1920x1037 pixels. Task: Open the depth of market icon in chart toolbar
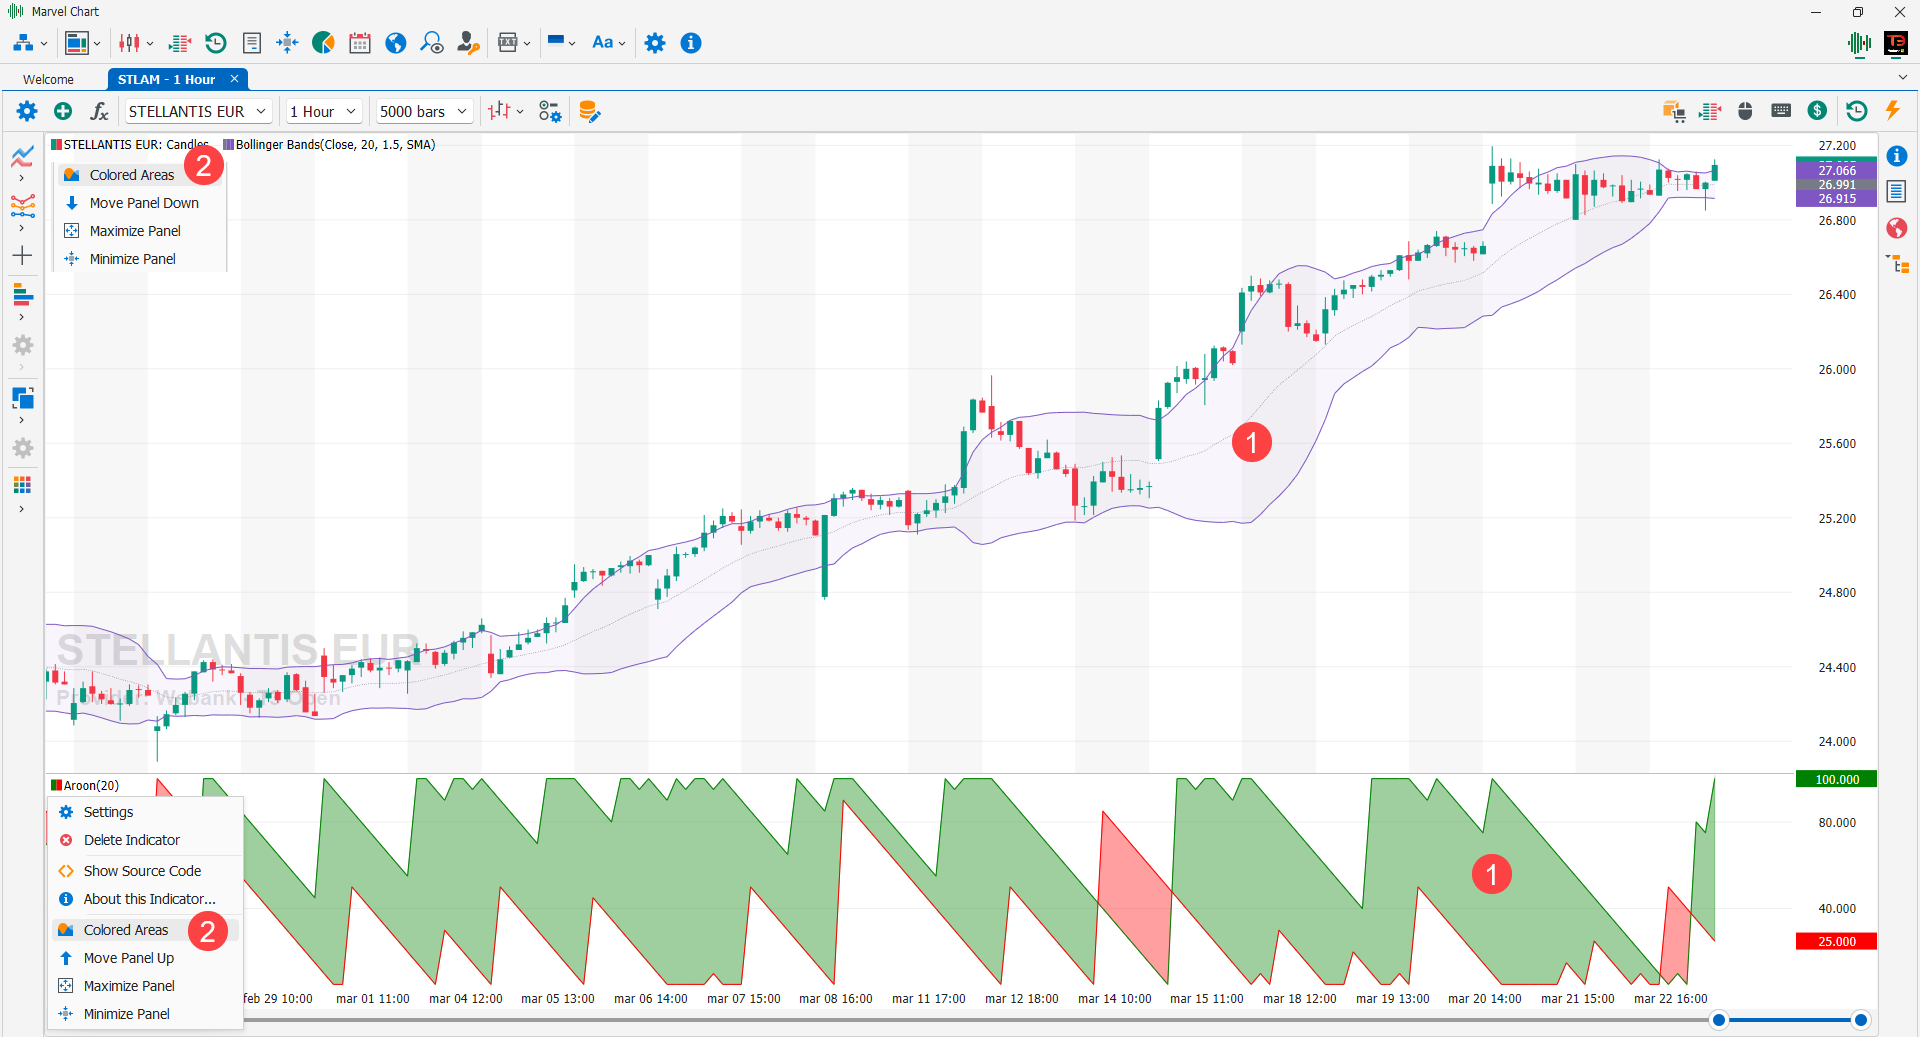(x=1710, y=111)
